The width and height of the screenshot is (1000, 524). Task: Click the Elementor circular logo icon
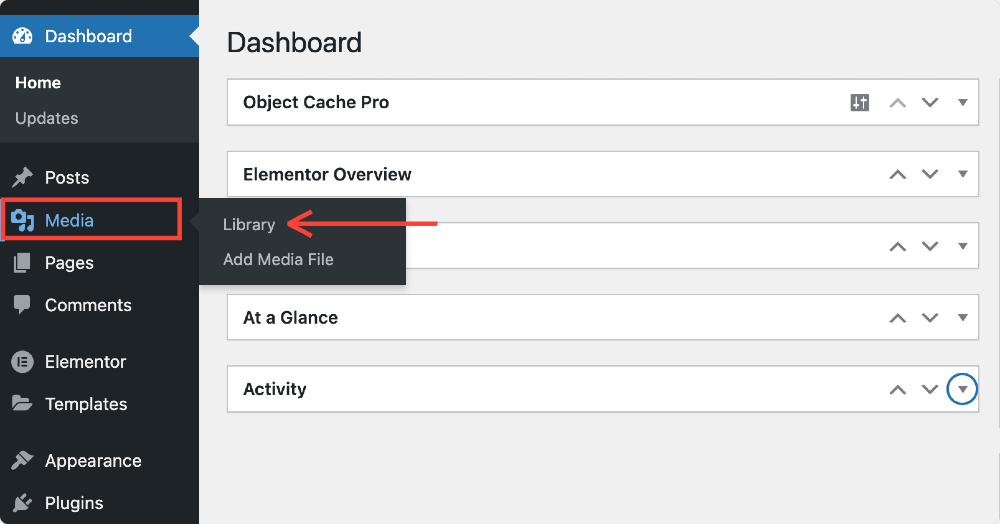coord(22,362)
